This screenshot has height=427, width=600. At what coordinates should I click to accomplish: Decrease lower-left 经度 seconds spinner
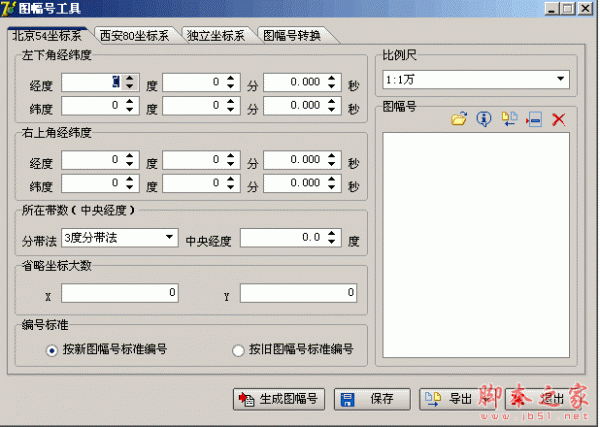pyautogui.click(x=332, y=86)
